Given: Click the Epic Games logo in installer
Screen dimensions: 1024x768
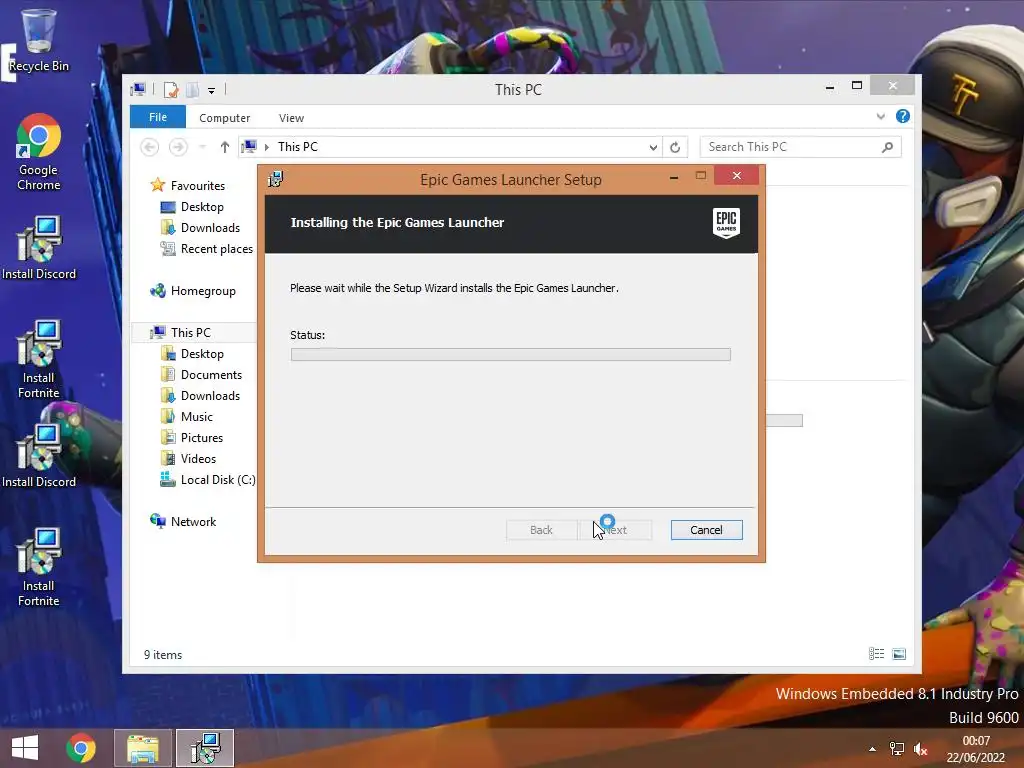Looking at the screenshot, I should click(x=726, y=223).
